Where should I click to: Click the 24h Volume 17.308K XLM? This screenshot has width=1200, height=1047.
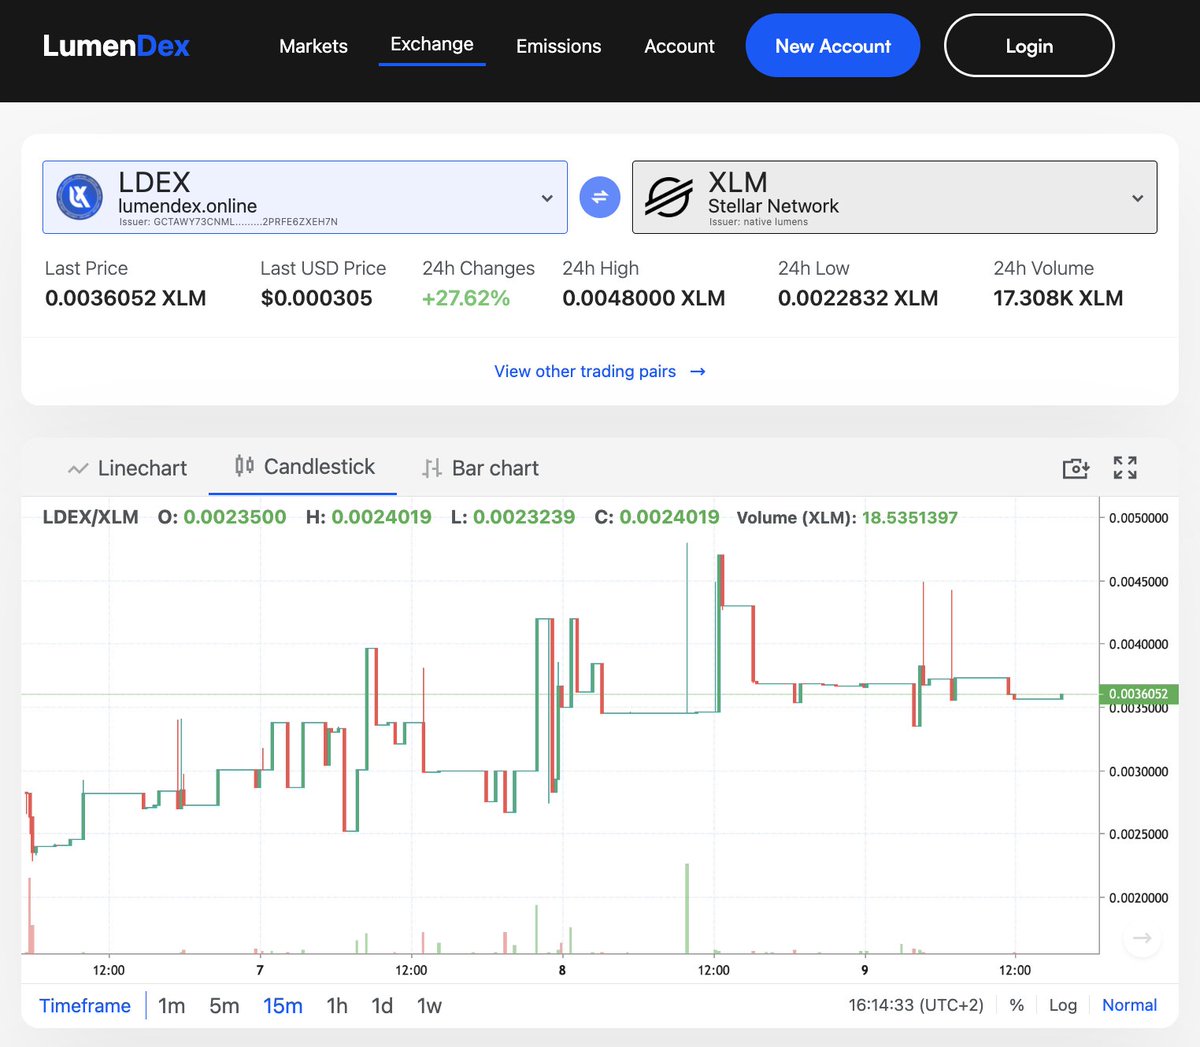tap(1058, 298)
